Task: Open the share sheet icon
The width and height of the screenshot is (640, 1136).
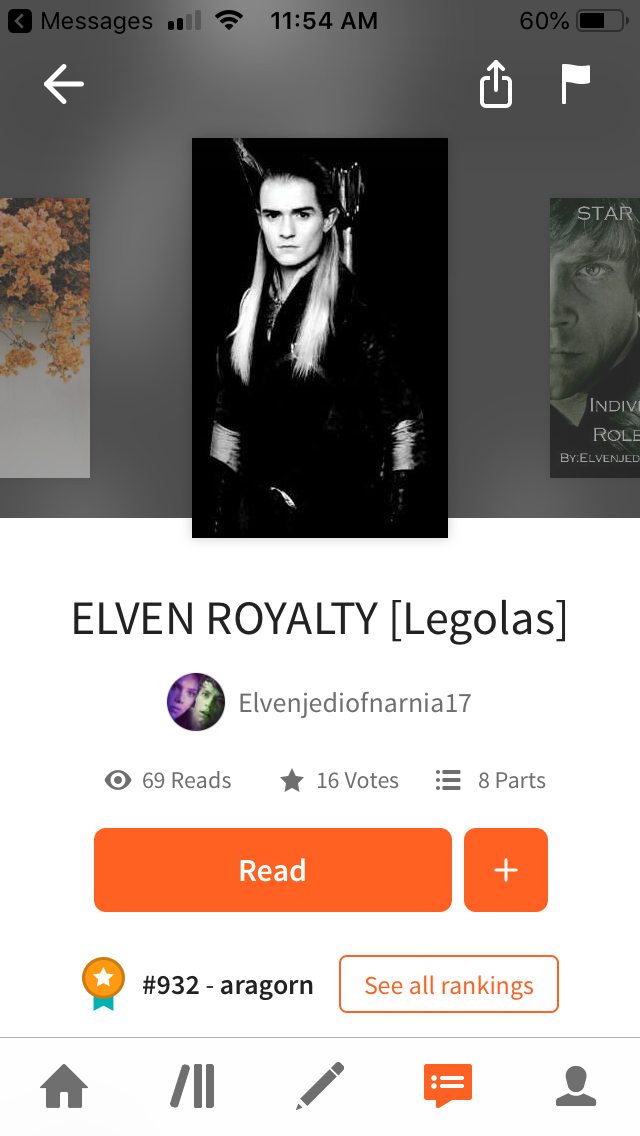Action: tap(496, 84)
